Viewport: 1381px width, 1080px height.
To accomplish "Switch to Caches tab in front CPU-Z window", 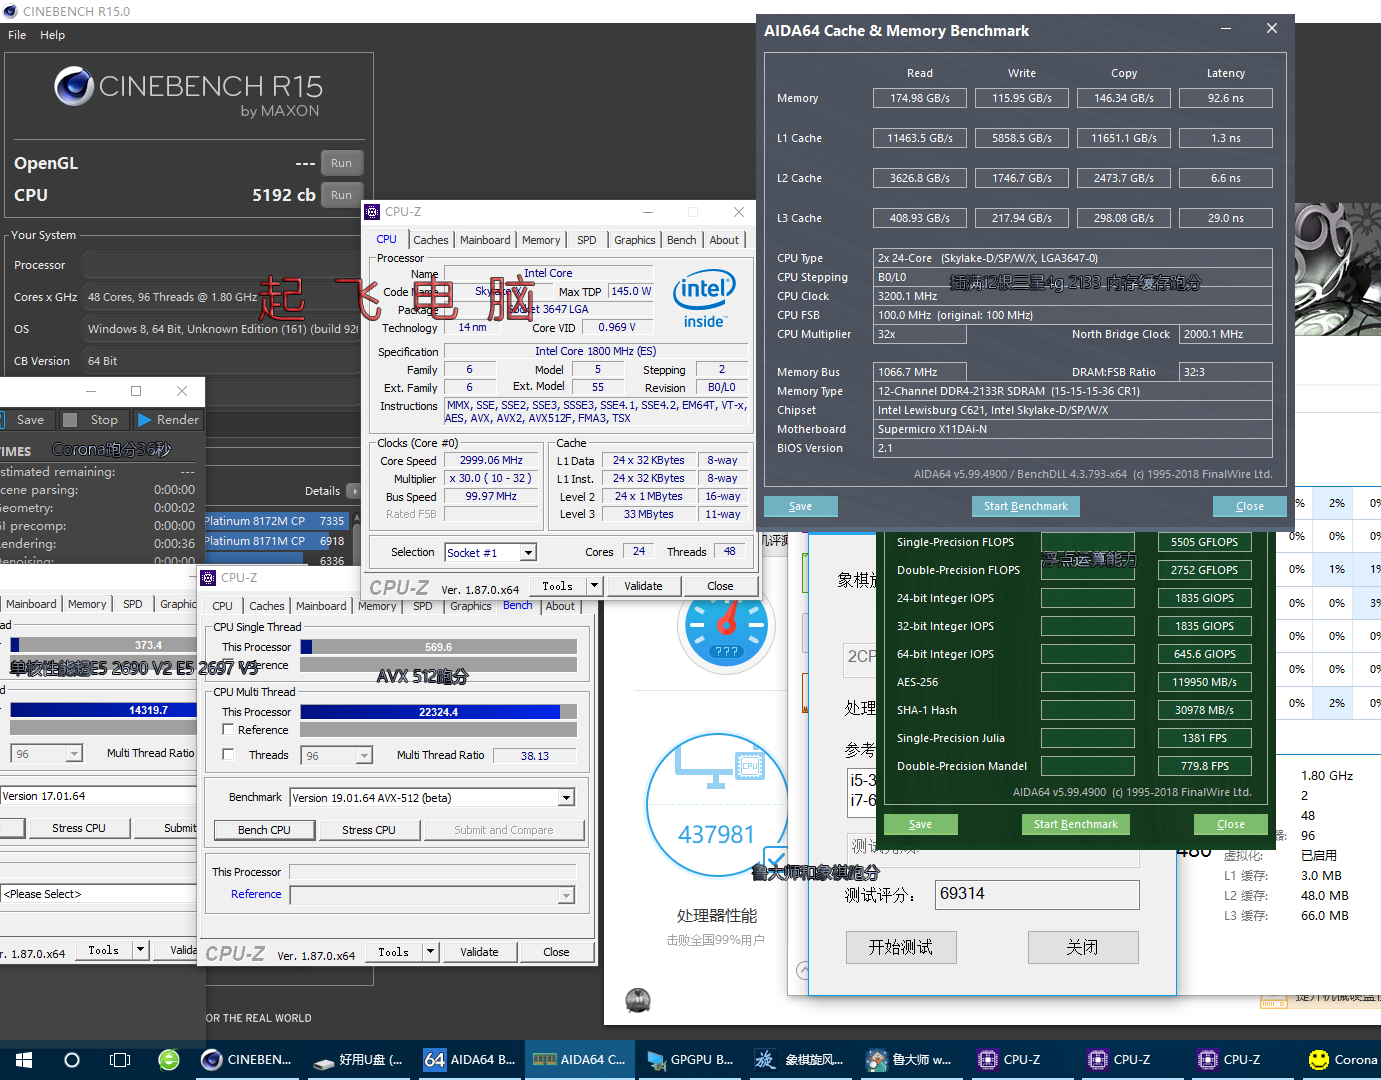I will point(430,240).
